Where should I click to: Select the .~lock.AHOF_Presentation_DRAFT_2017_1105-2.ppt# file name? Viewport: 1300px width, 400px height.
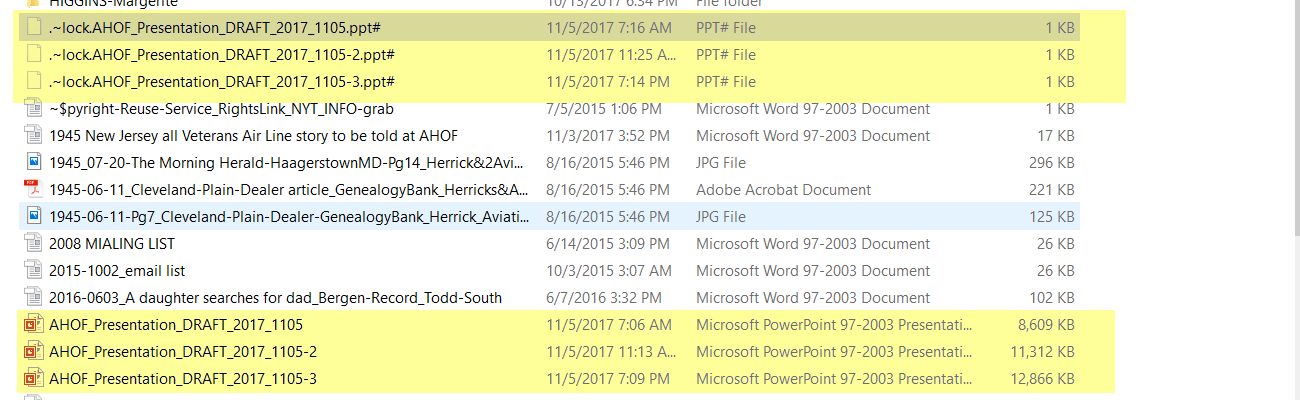click(221, 54)
